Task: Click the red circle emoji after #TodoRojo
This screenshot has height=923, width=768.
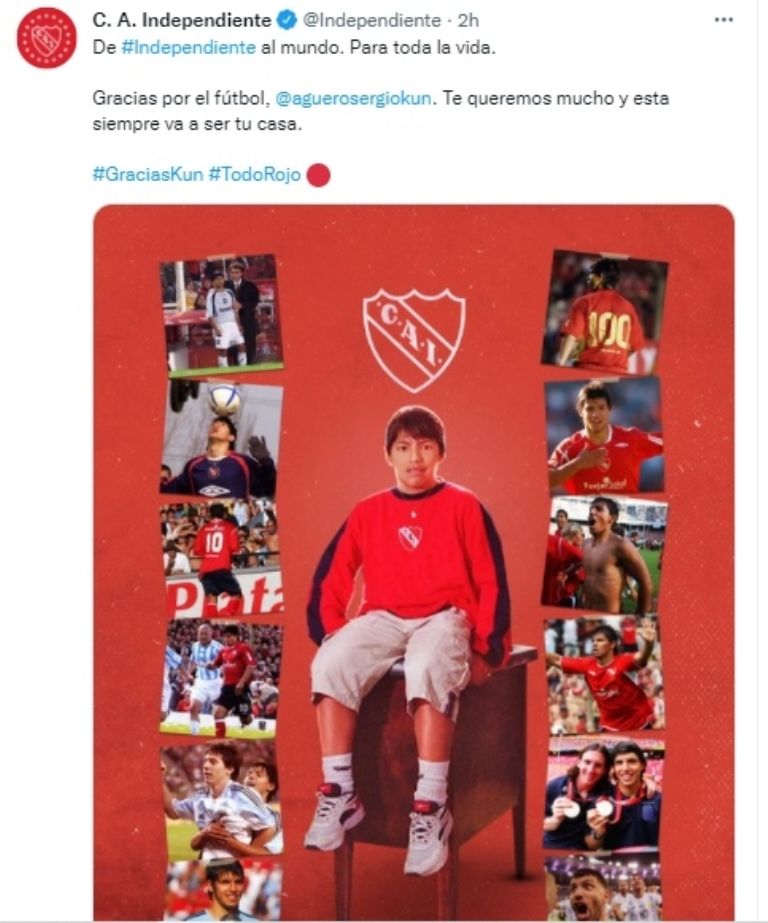Action: point(317,175)
